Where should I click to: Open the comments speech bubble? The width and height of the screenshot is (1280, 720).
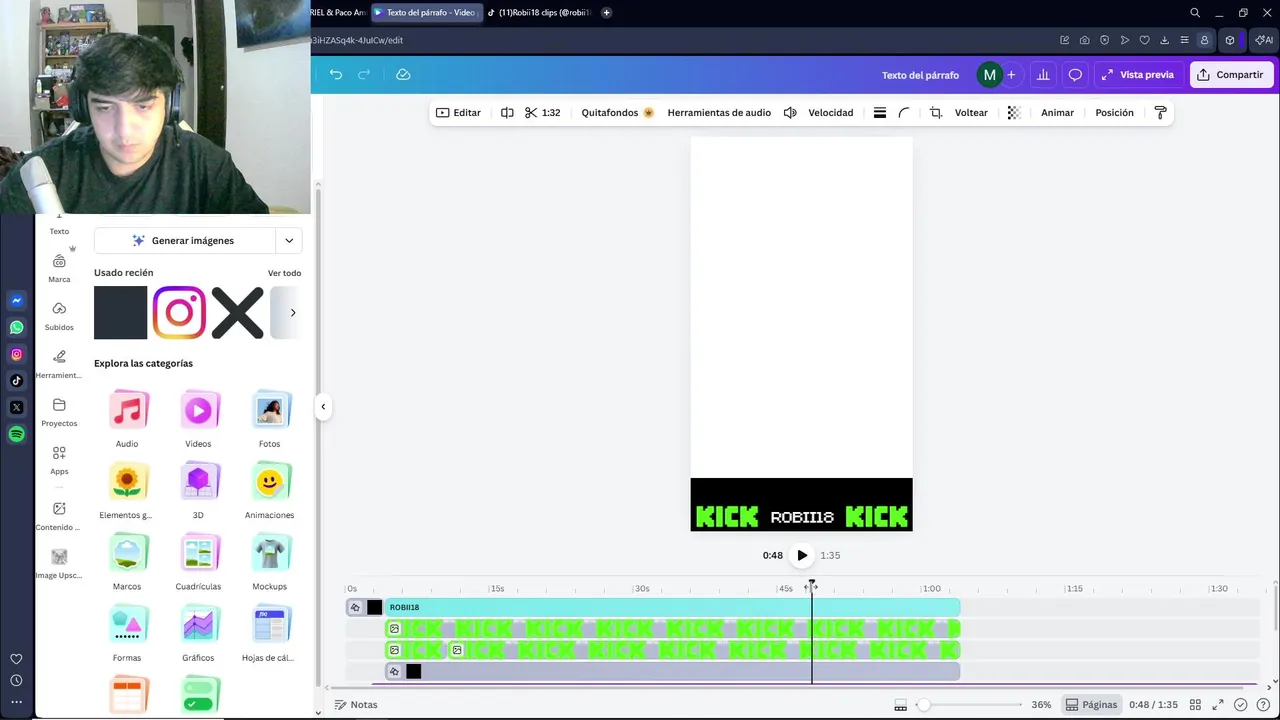[x=1075, y=75]
